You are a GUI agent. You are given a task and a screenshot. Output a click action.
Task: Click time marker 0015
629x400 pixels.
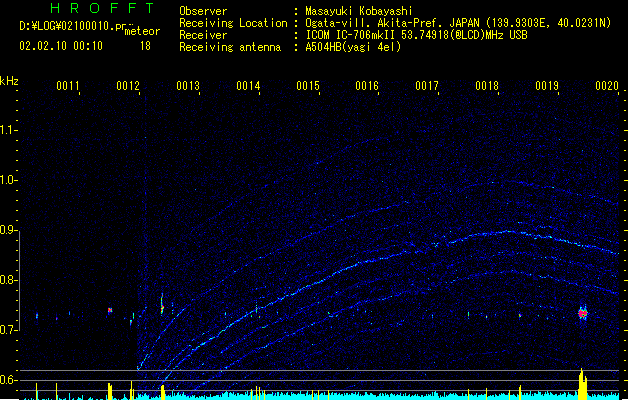tap(308, 86)
